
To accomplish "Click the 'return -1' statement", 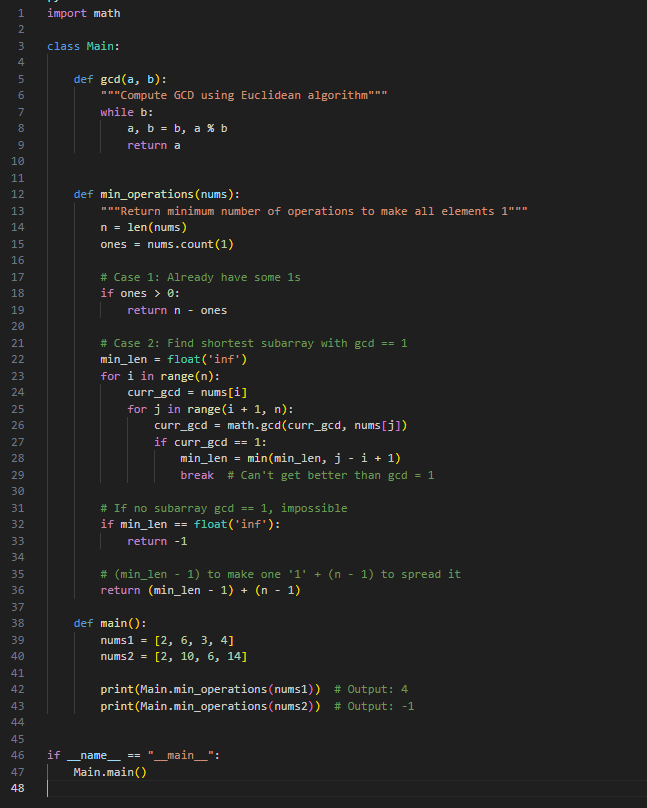I will (x=157, y=541).
